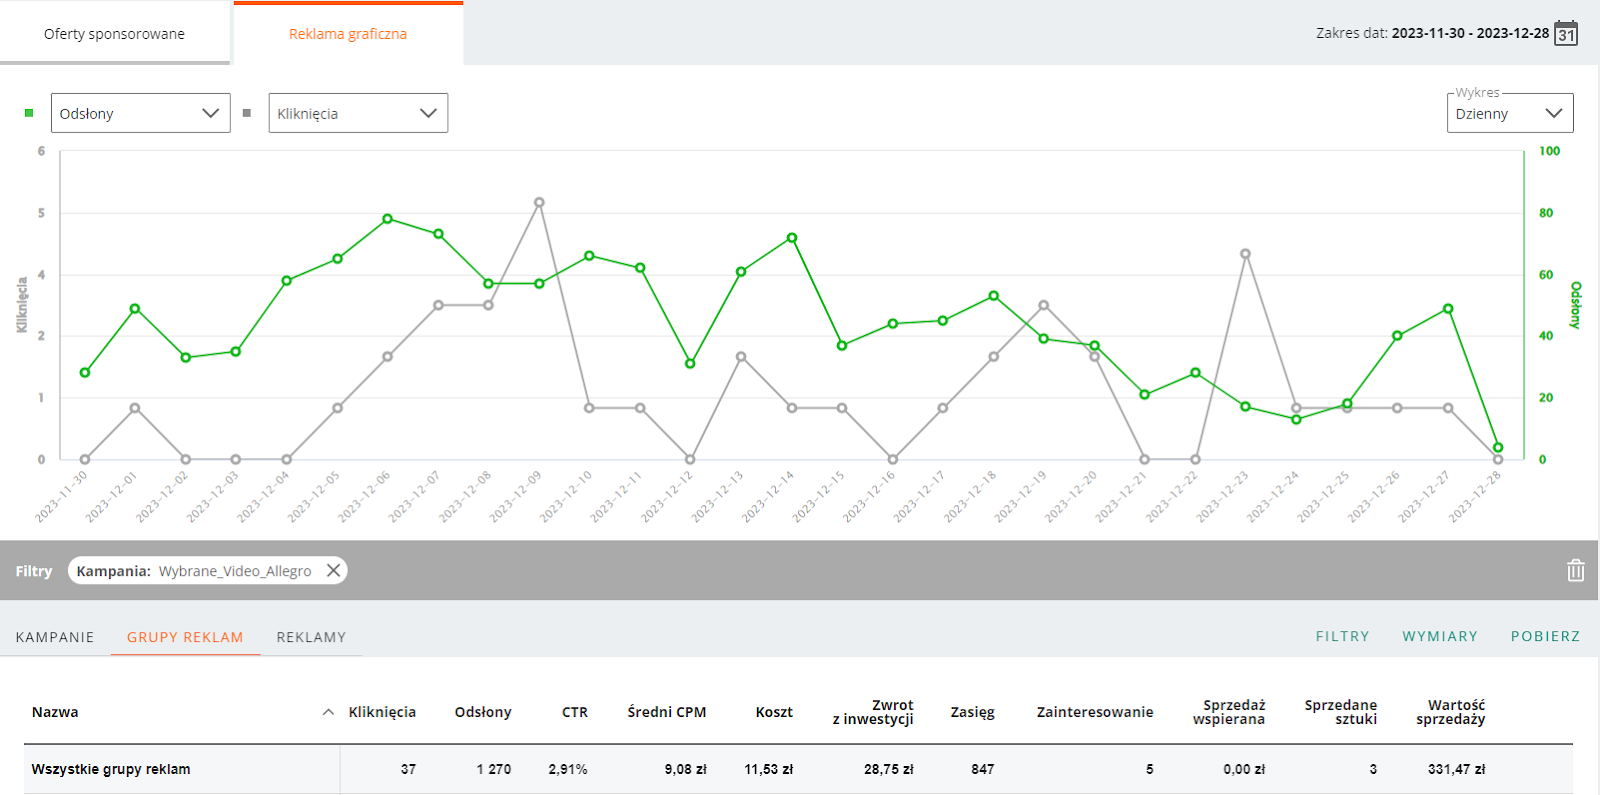Screen dimensions: 1600x795
Task: Sort the table by Koszt column
Action: pyautogui.click(x=774, y=712)
